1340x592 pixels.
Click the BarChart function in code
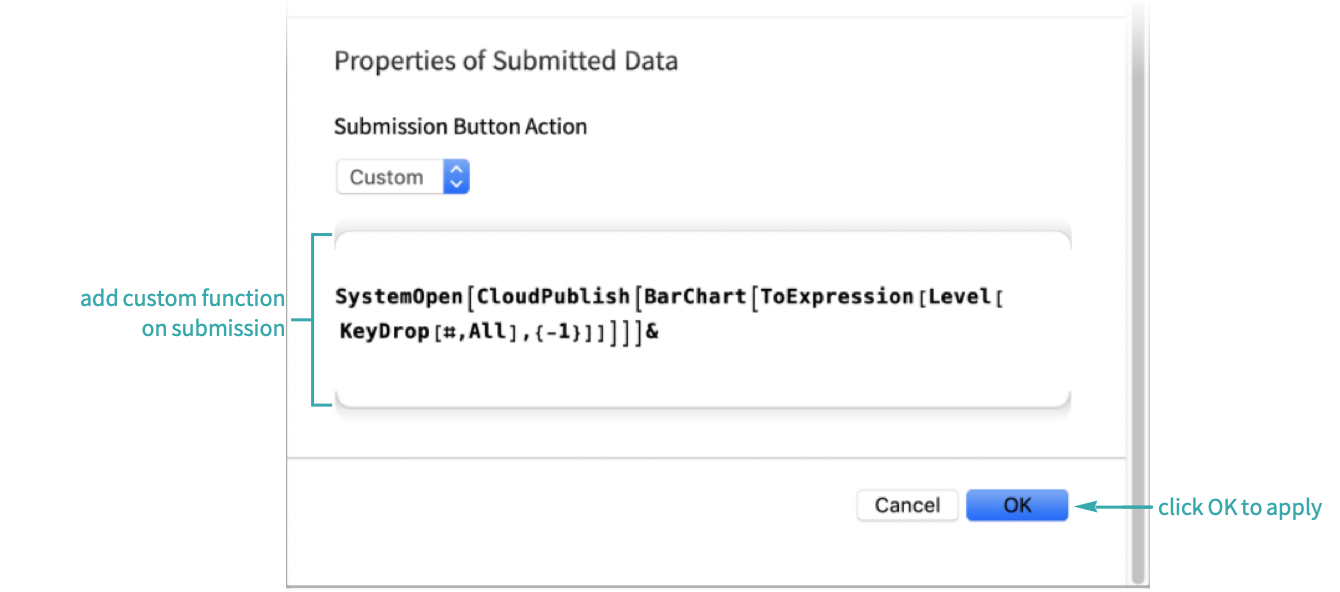point(695,297)
